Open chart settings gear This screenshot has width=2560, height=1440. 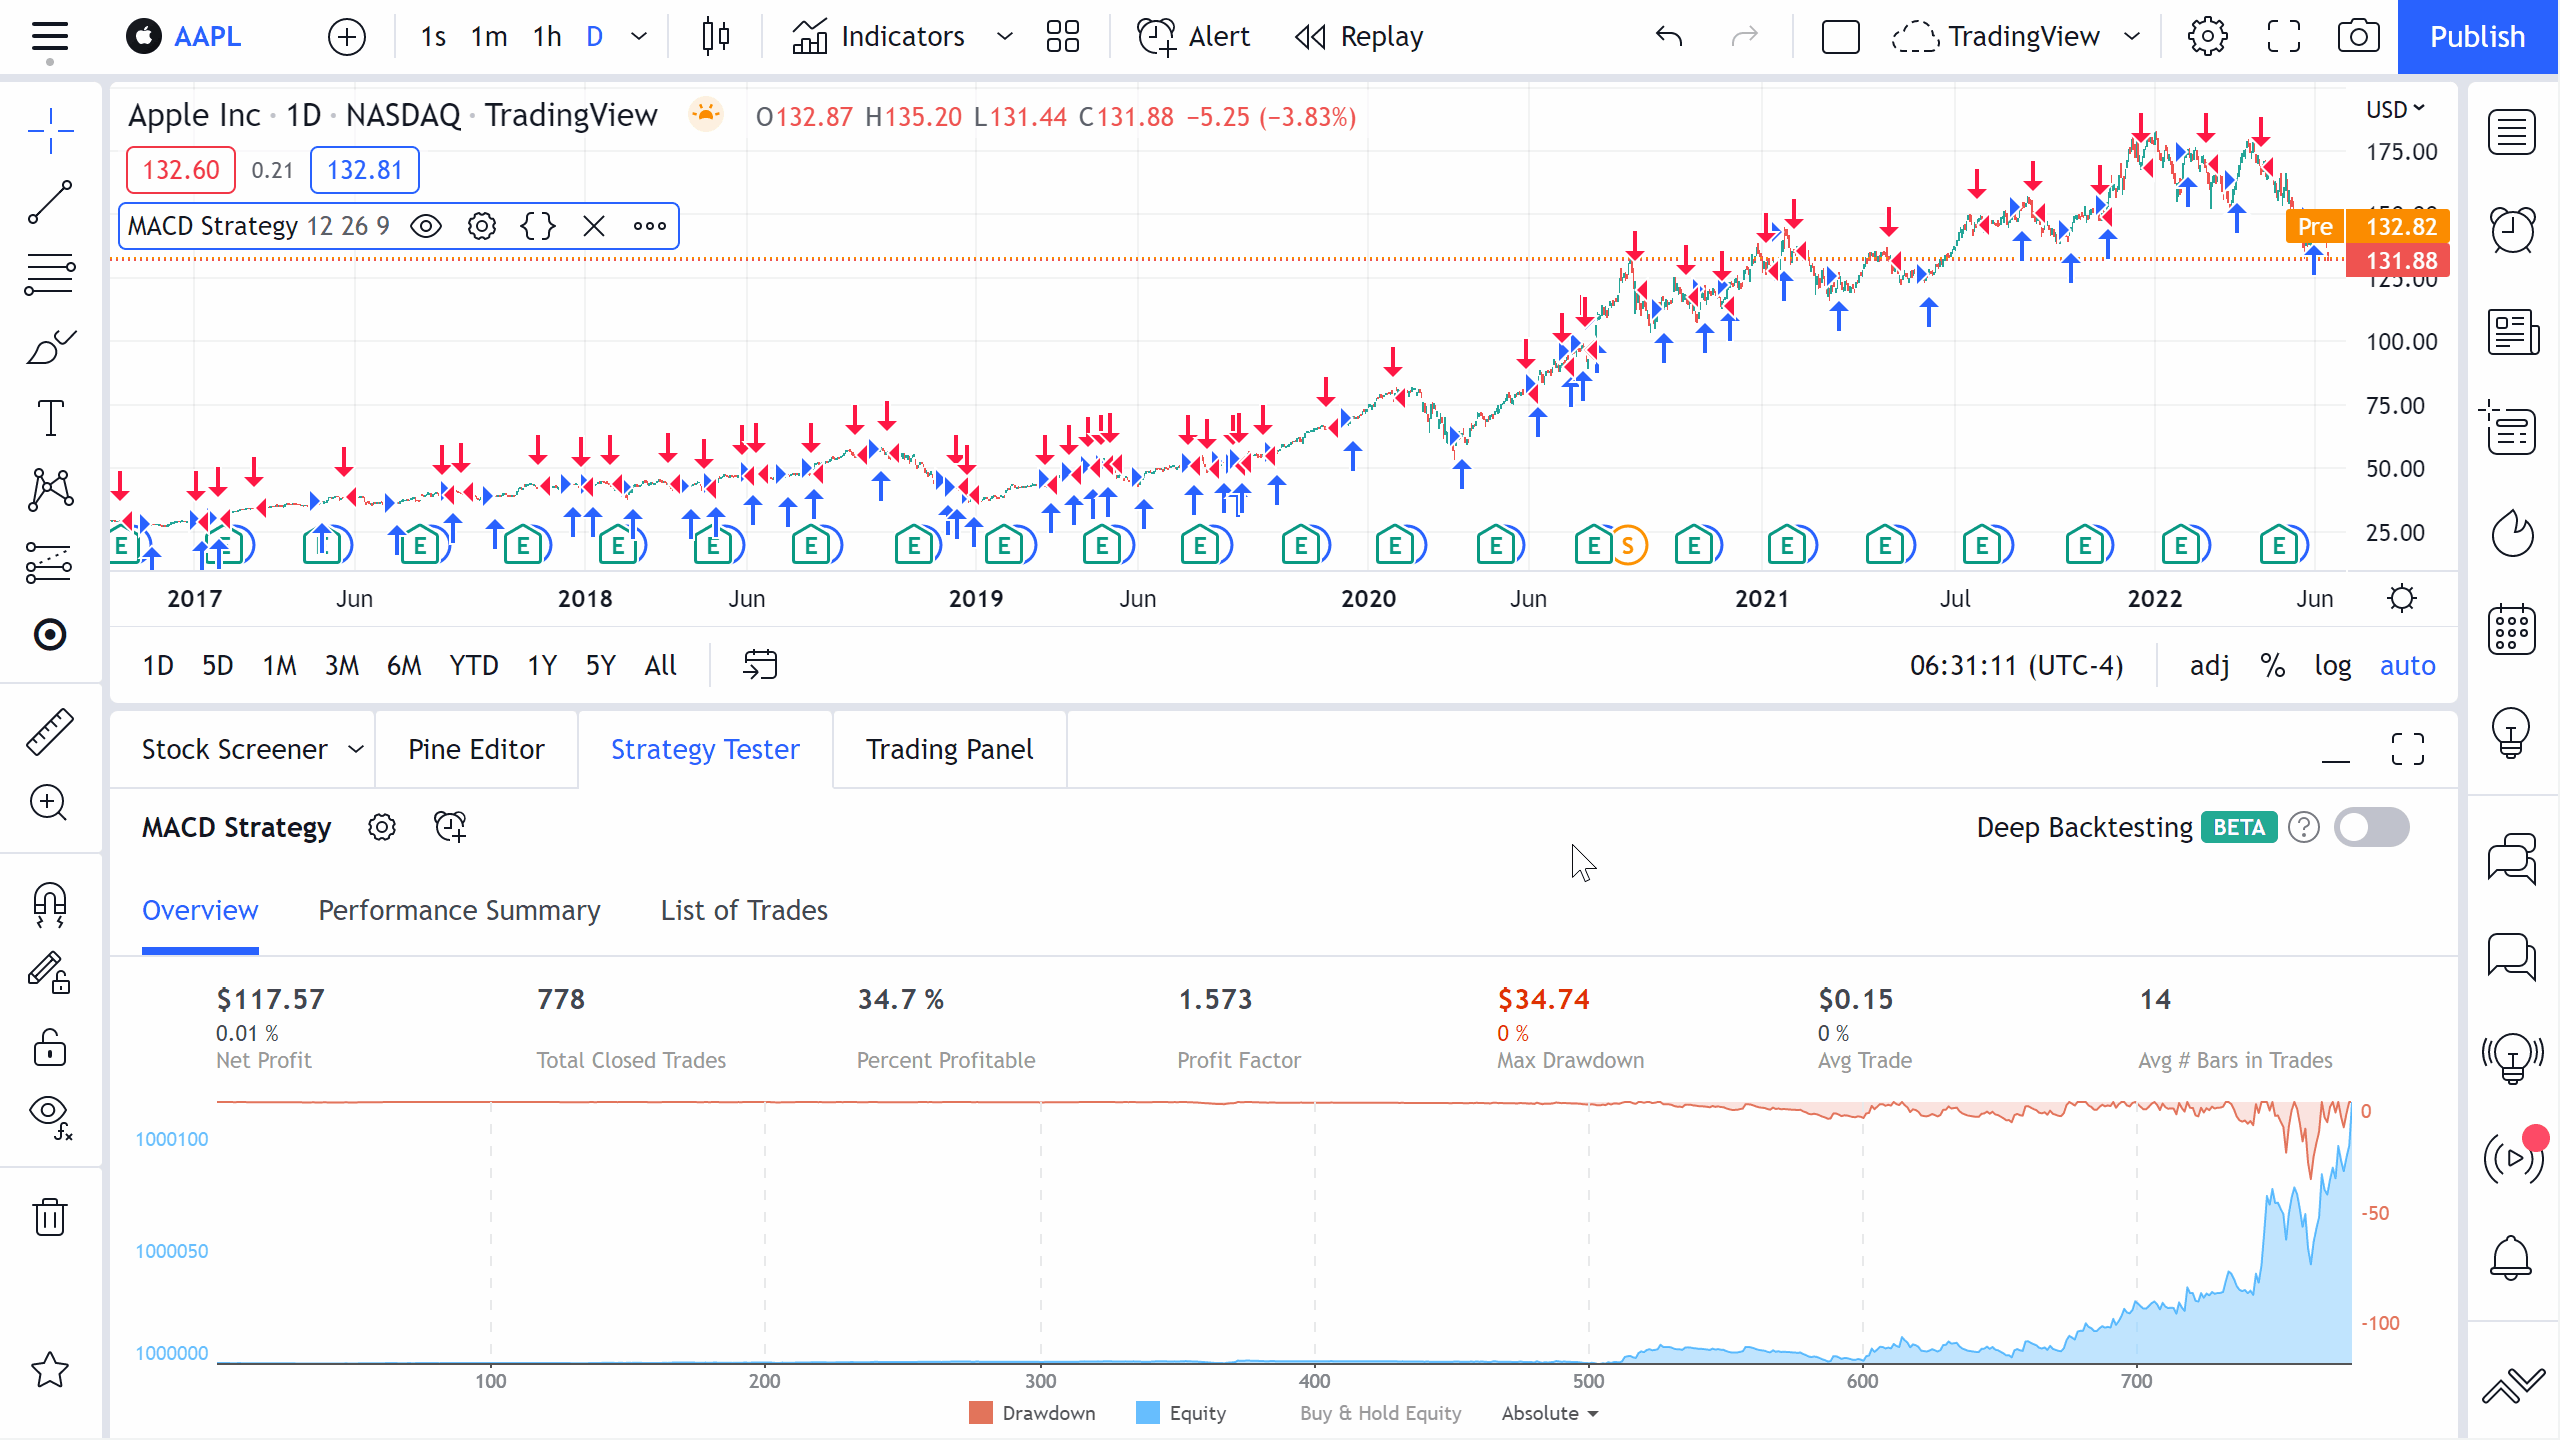(x=2206, y=36)
